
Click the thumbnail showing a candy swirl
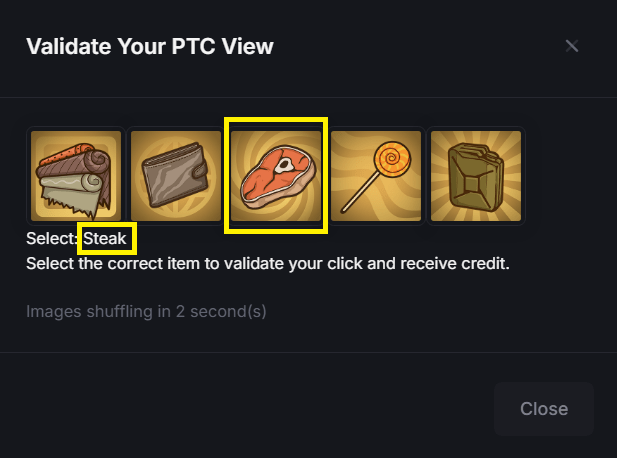[376, 176]
